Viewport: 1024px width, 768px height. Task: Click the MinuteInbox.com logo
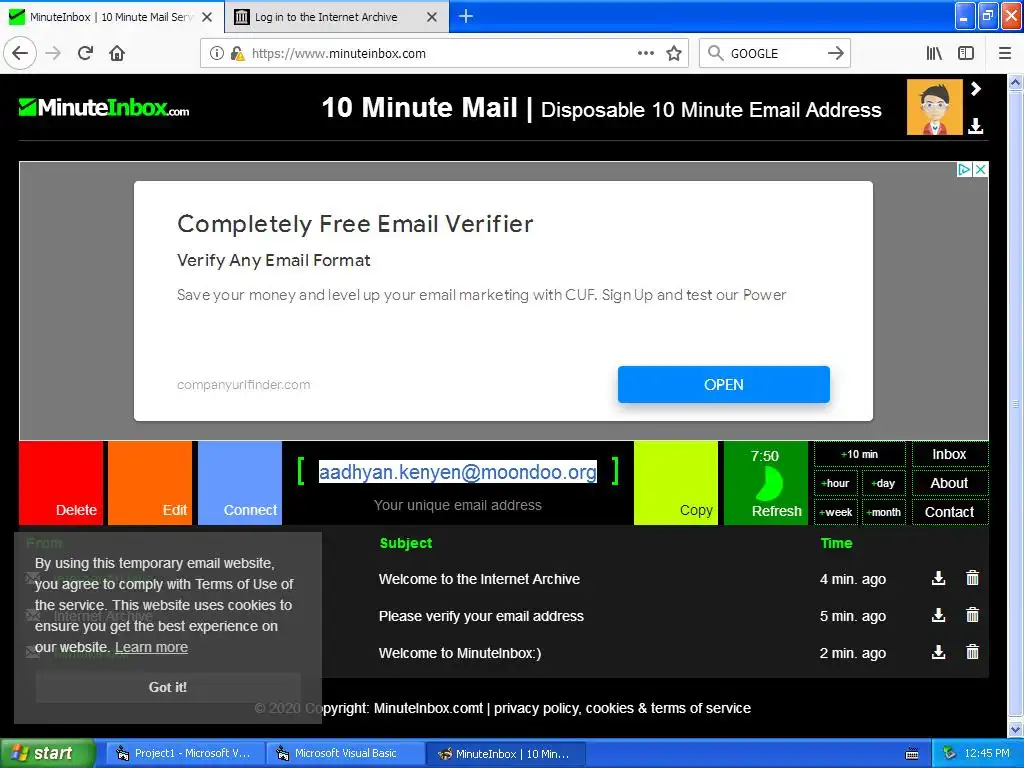click(x=104, y=107)
